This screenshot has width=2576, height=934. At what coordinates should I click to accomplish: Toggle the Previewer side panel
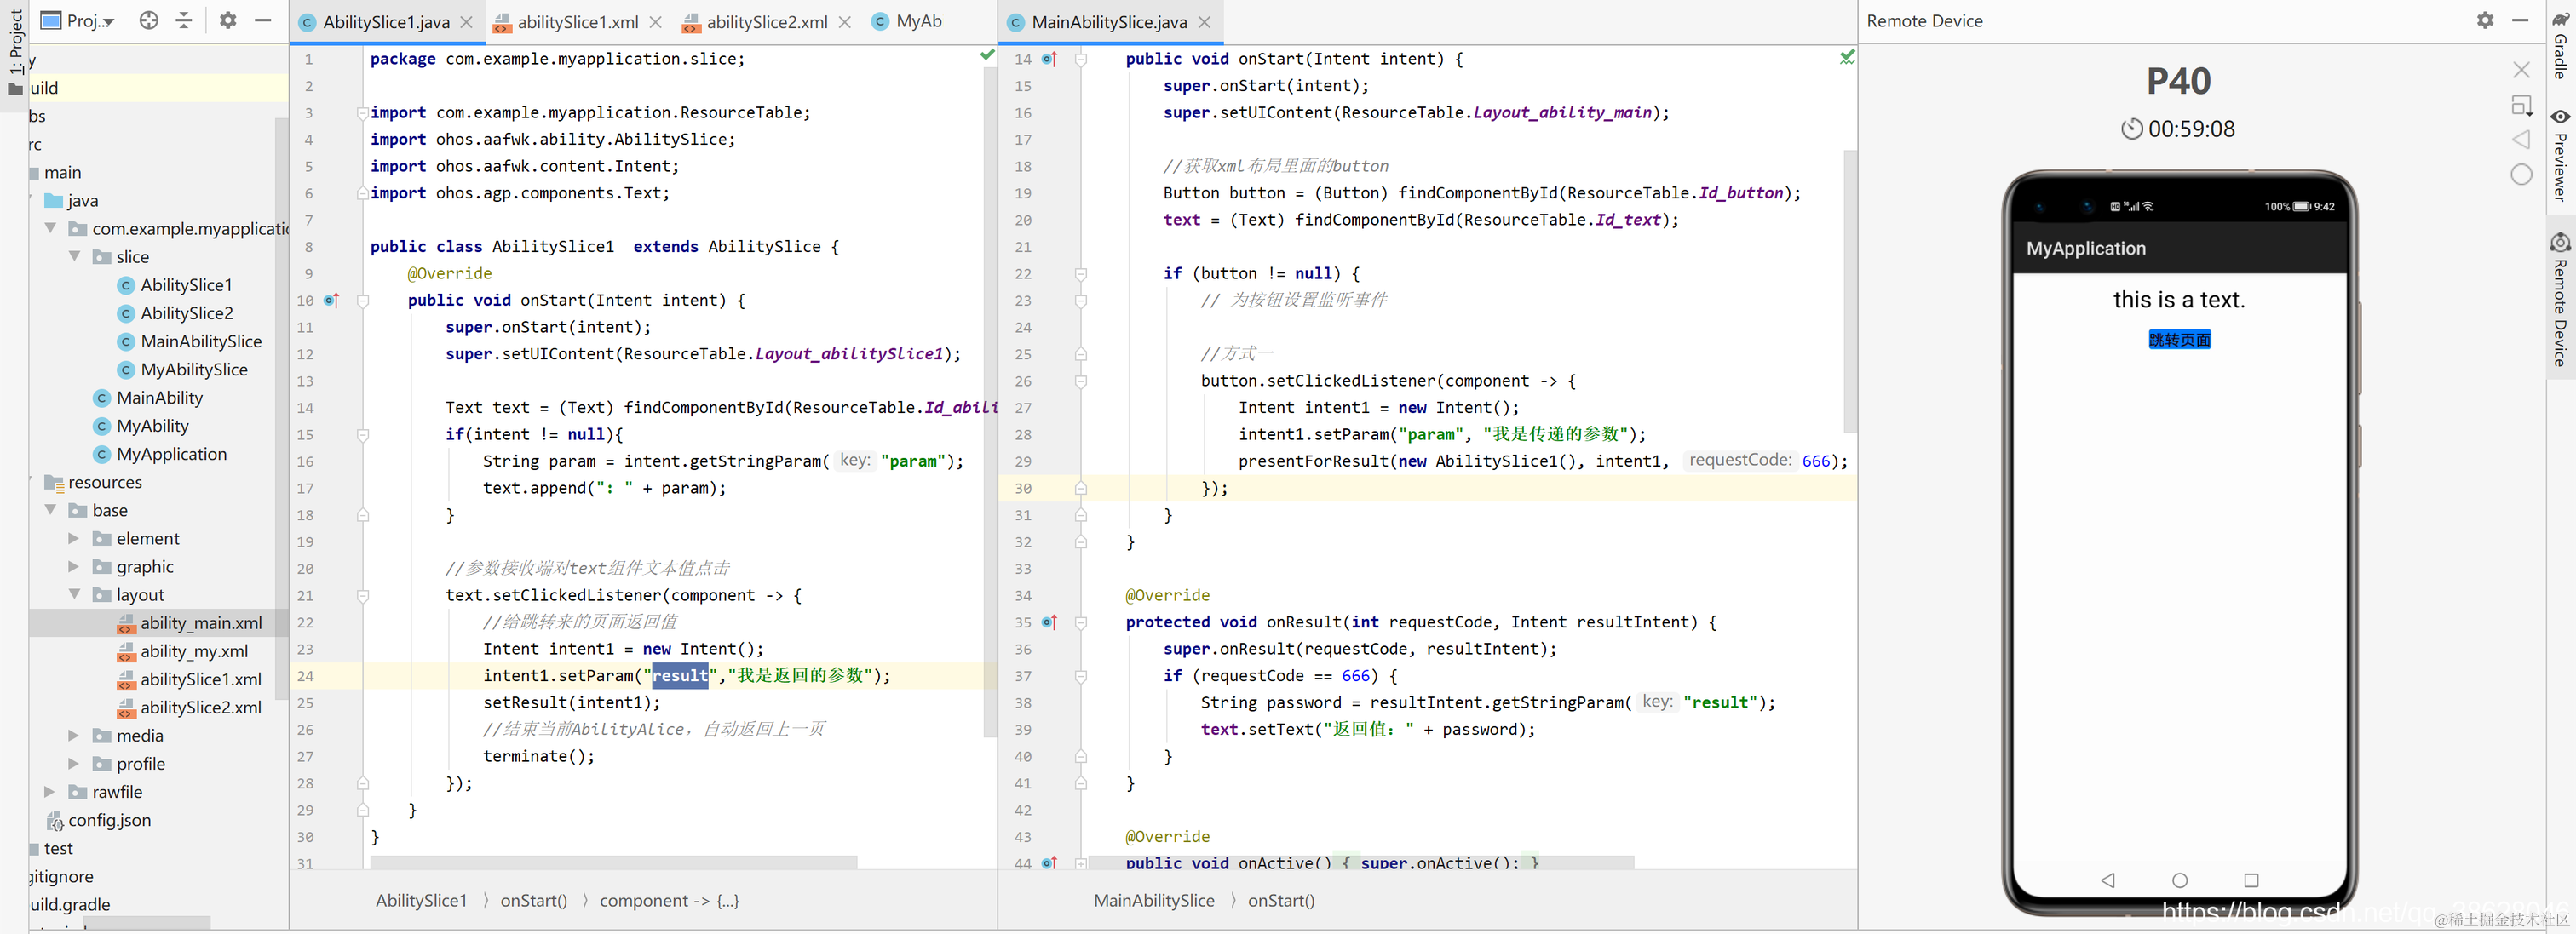click(2559, 156)
